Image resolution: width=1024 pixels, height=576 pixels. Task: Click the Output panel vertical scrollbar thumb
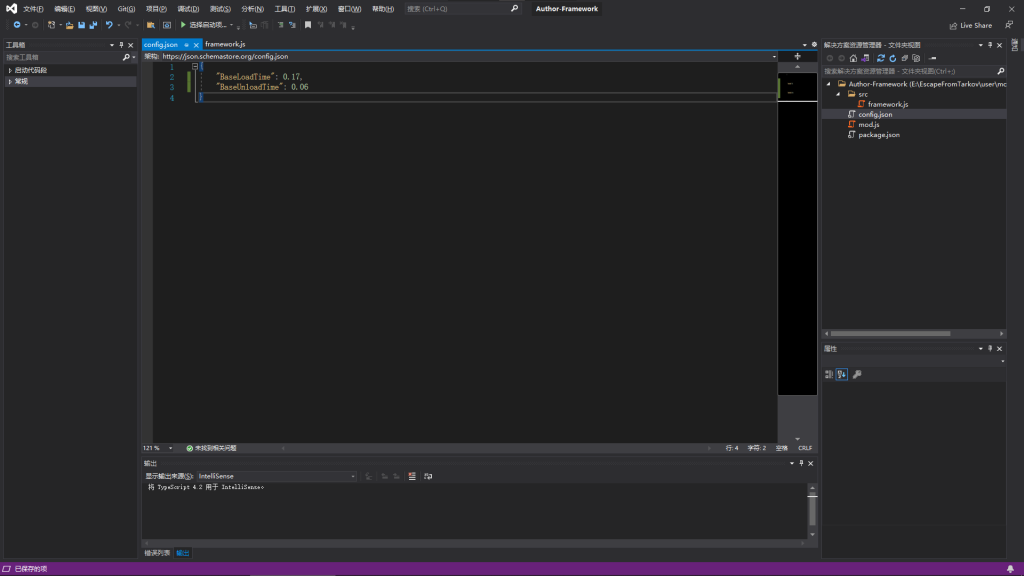(812, 508)
